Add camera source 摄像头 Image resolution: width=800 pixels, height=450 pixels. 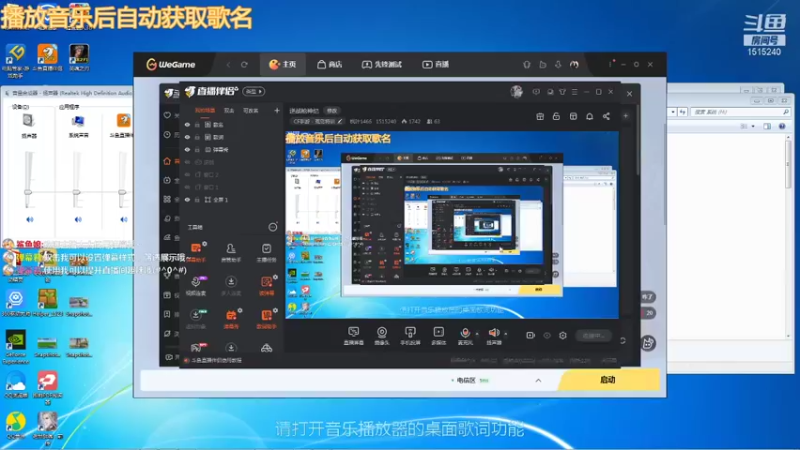382,336
